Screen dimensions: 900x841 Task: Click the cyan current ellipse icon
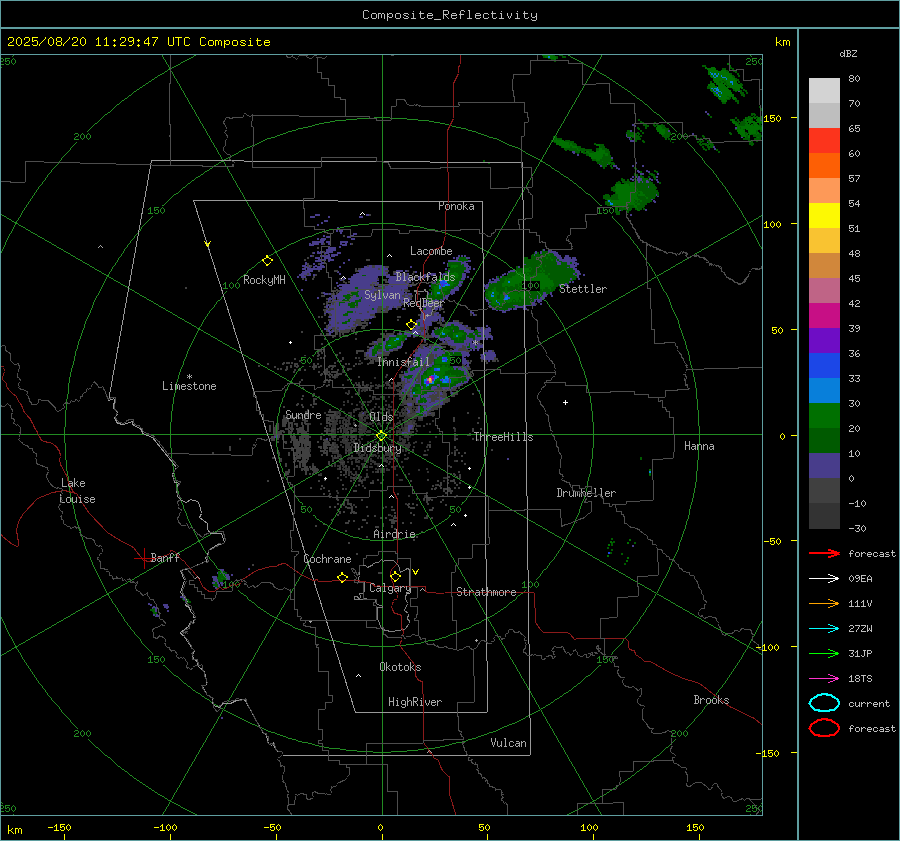(x=824, y=703)
